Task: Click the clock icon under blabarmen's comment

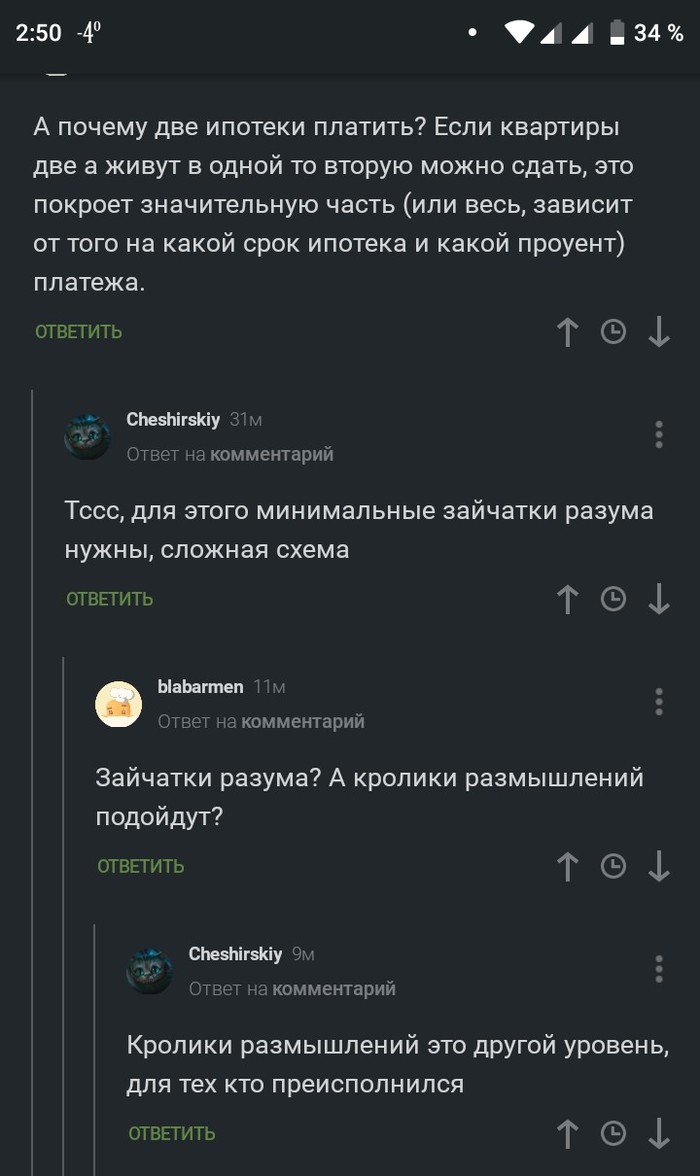Action: coord(613,866)
